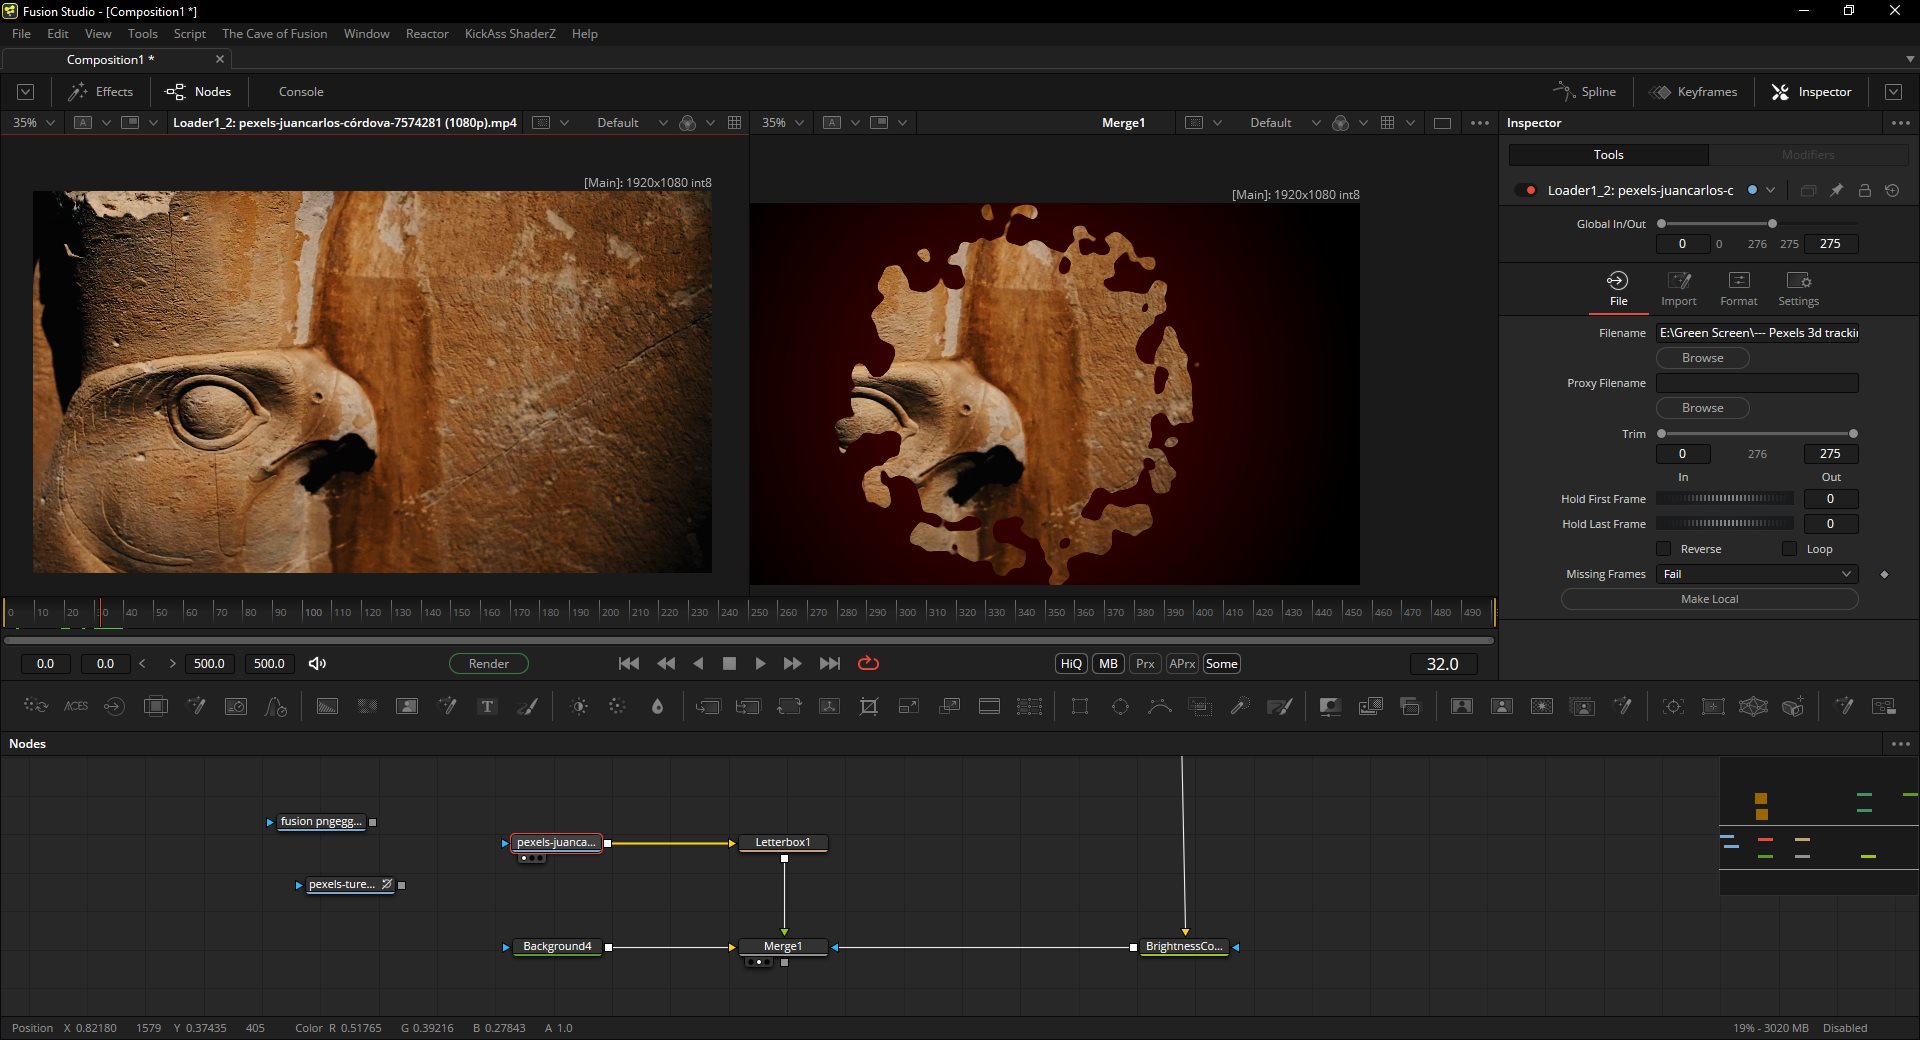Pin the Loader1_2 tool in Inspector
Screen dimensions: 1920x1040
pyautogui.click(x=1836, y=190)
